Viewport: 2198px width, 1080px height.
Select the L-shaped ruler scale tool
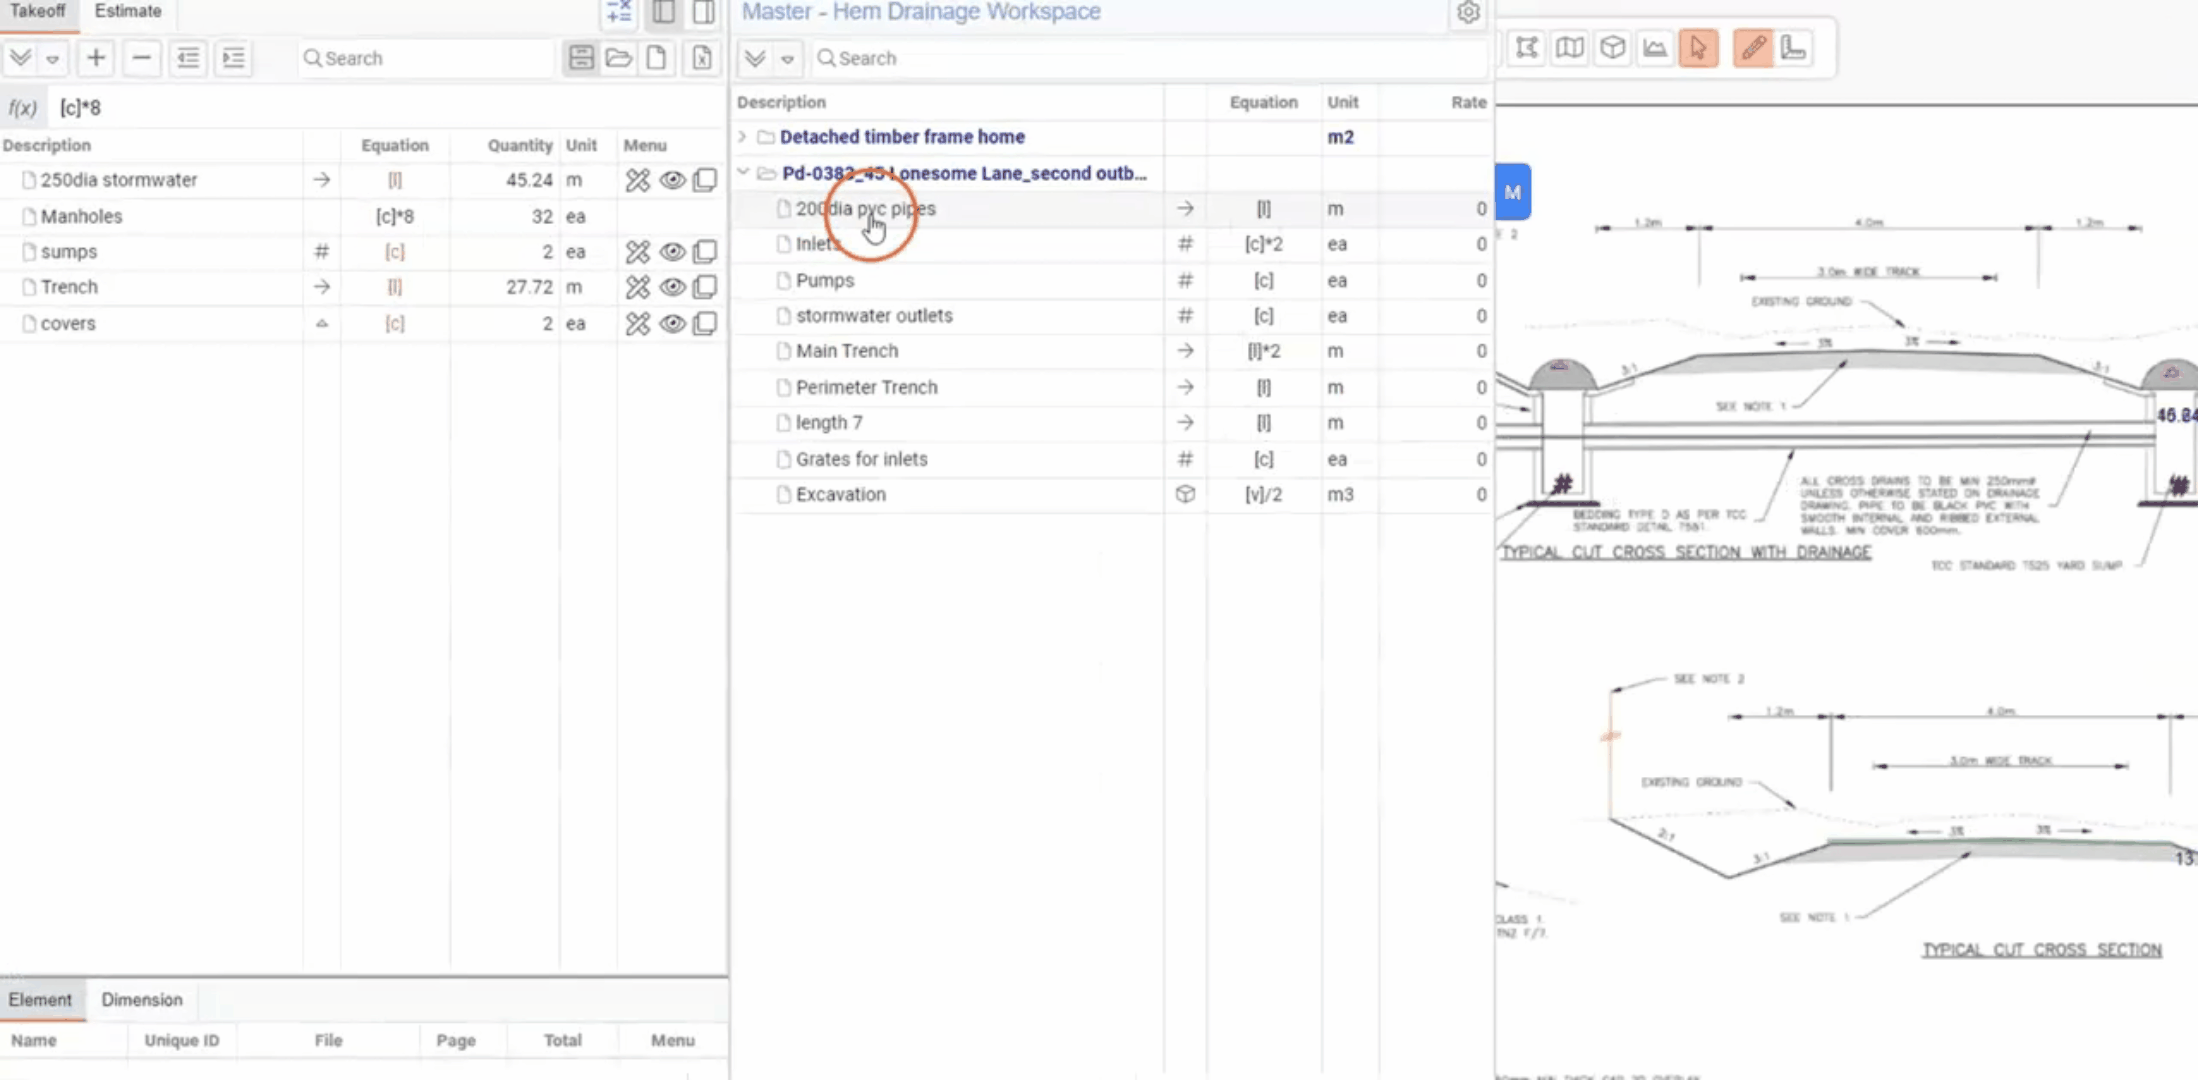click(1793, 48)
